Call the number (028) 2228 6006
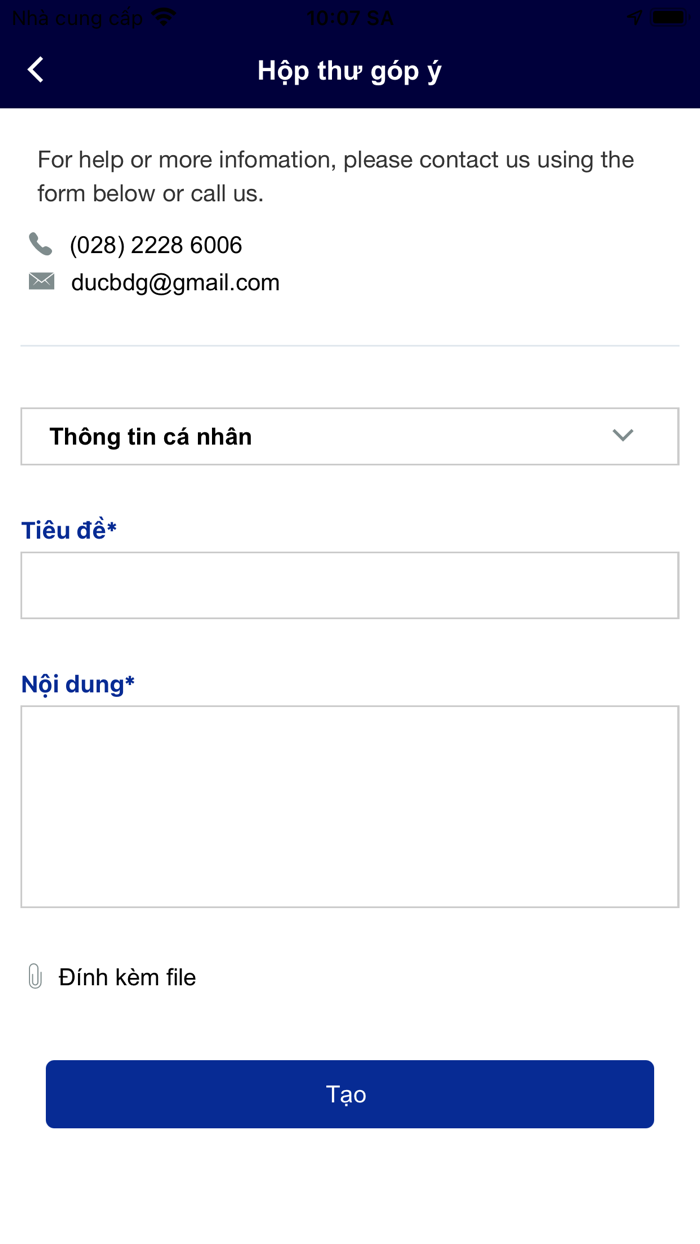 156,245
